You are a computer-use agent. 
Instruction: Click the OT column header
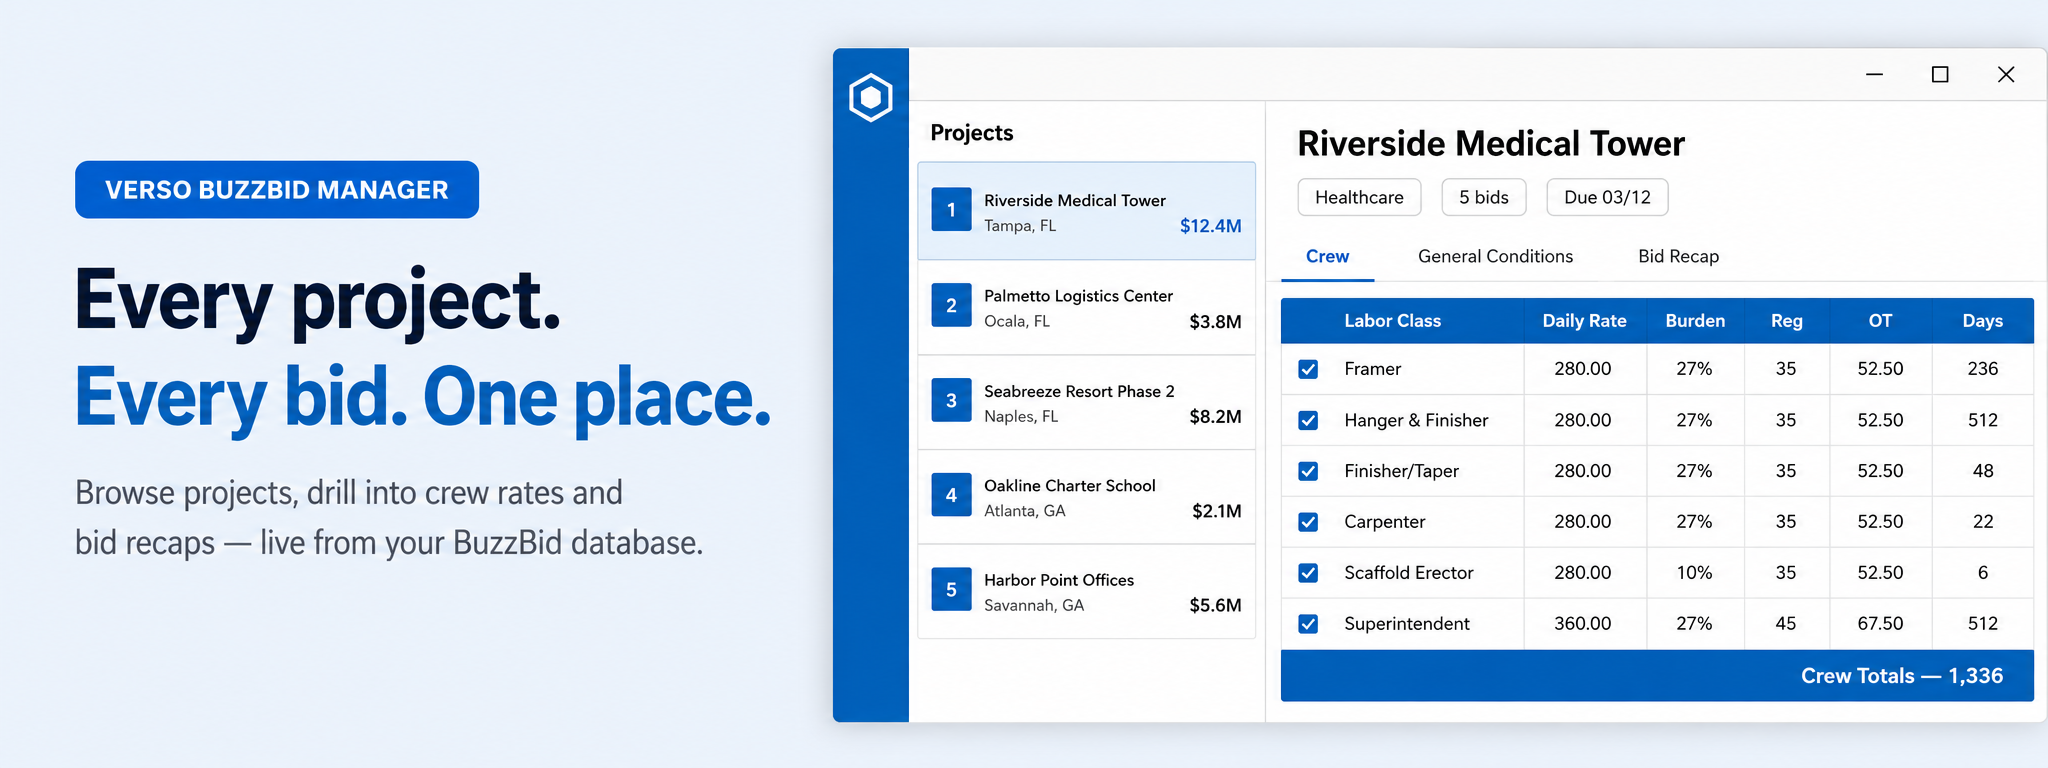pos(1880,321)
